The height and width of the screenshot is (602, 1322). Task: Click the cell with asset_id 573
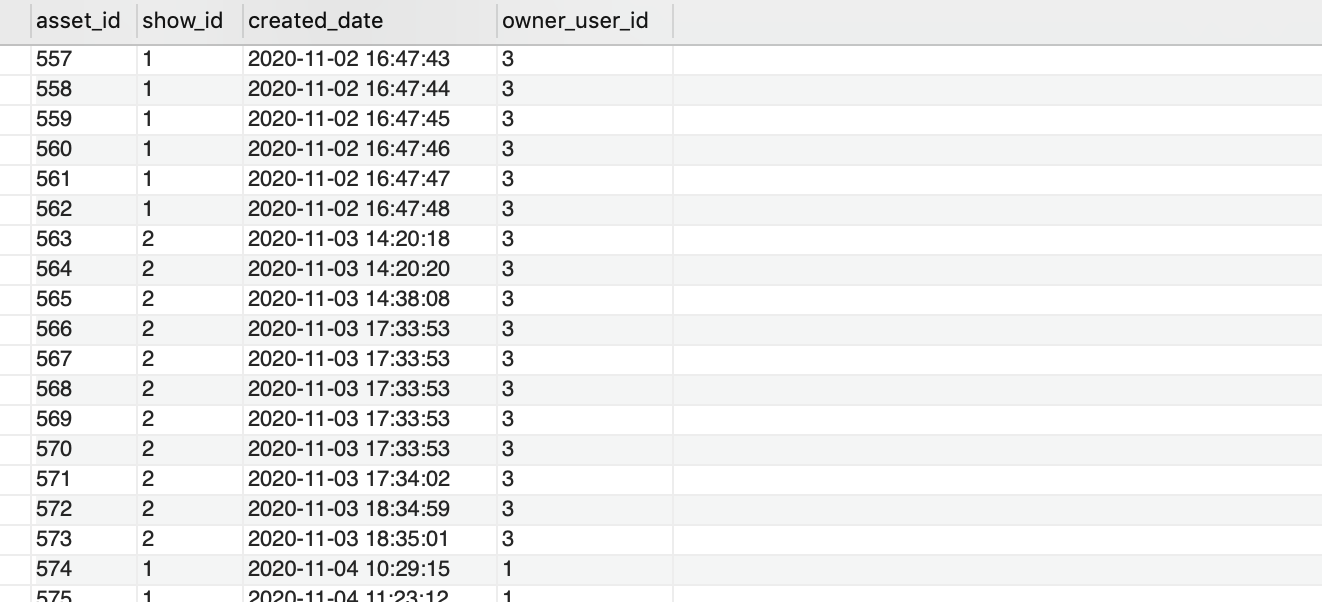(x=54, y=539)
